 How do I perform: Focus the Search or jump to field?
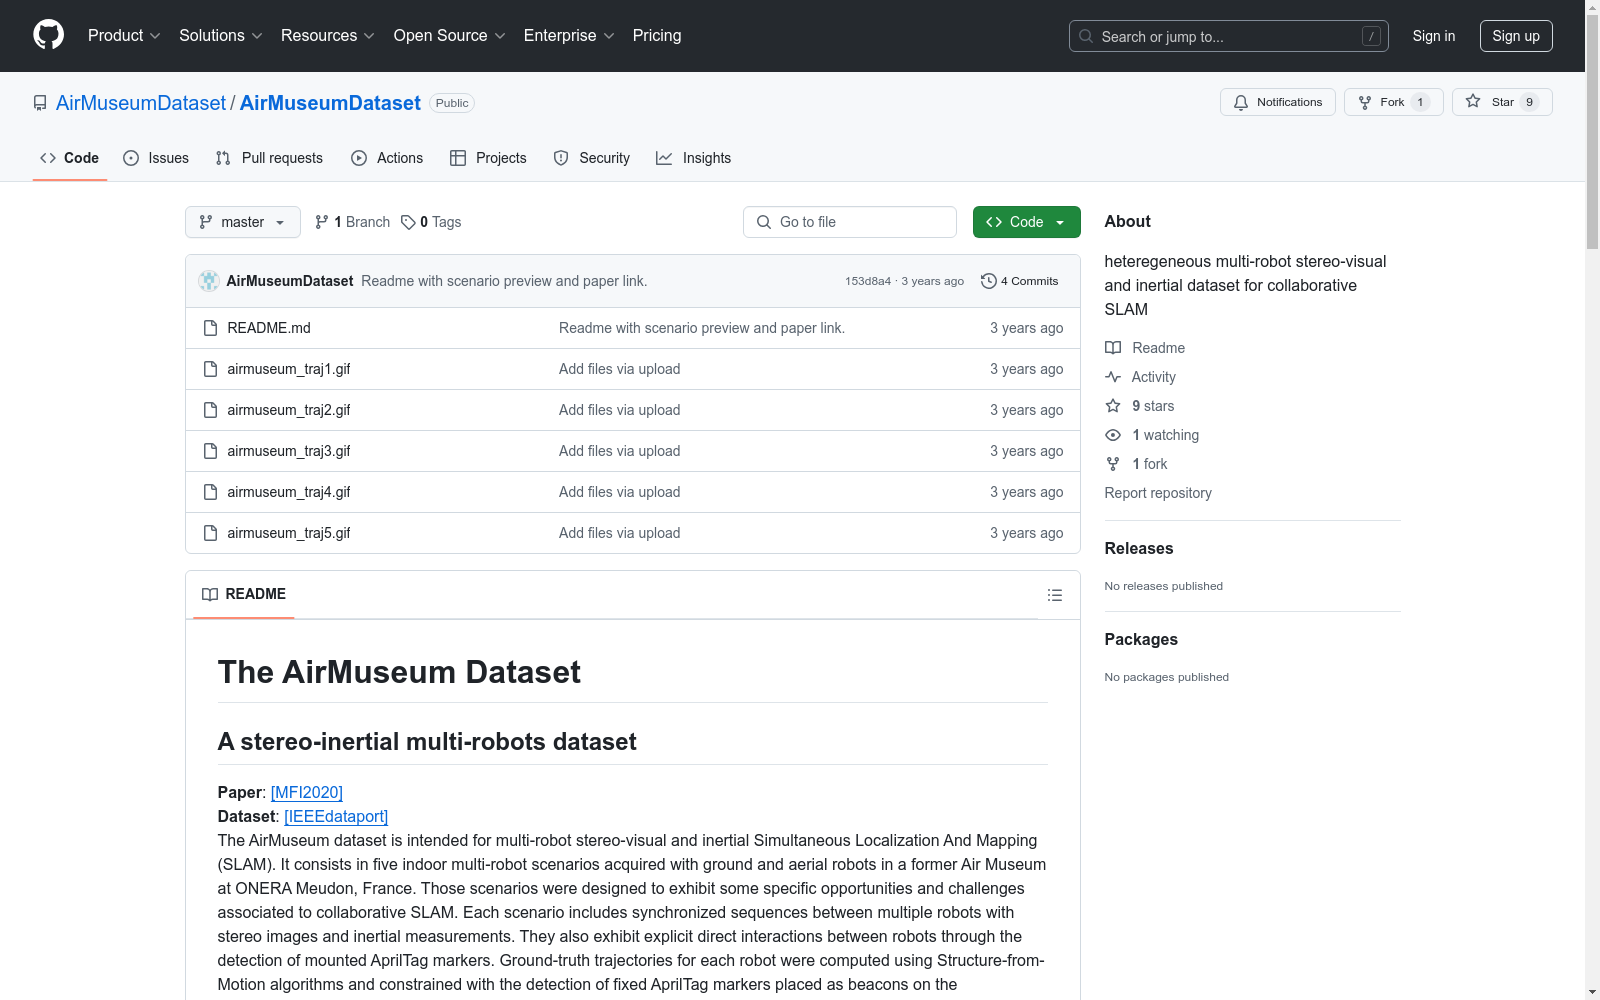1229,36
